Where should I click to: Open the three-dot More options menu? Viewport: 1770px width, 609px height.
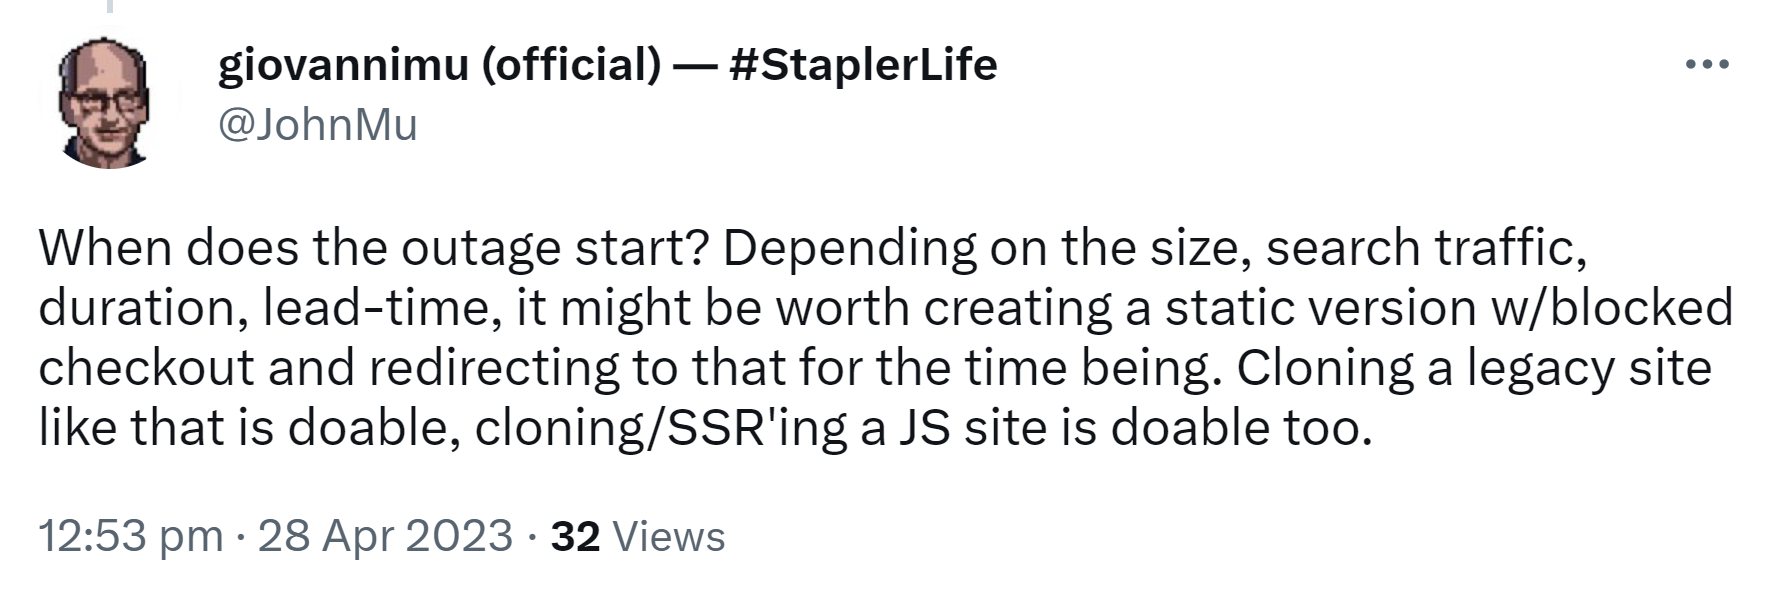click(1707, 66)
